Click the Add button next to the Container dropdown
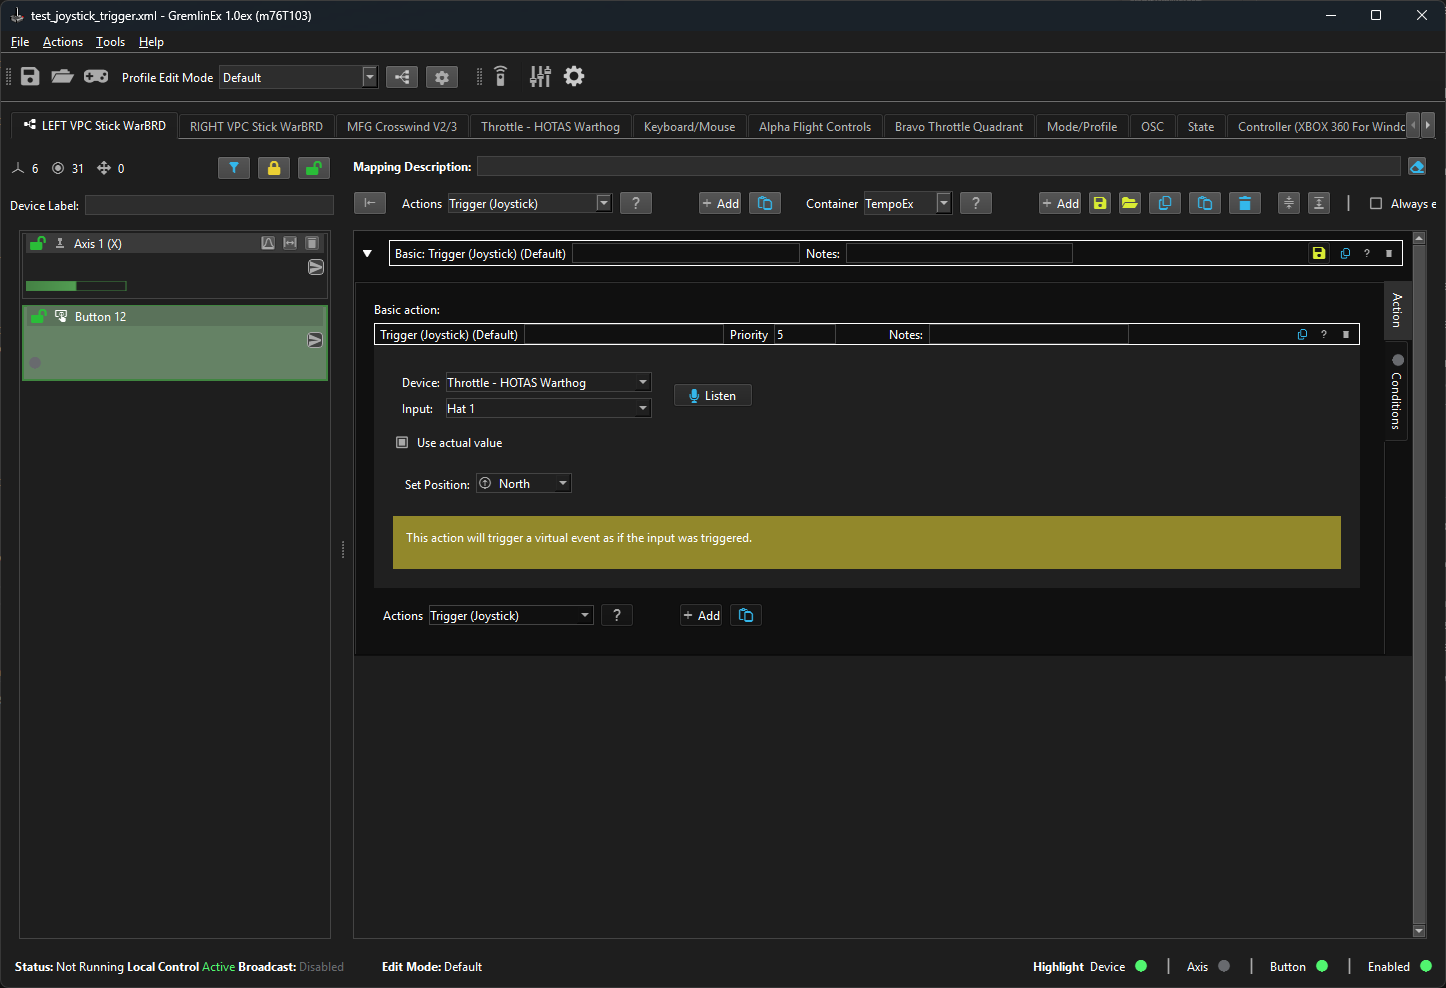 click(x=1060, y=203)
